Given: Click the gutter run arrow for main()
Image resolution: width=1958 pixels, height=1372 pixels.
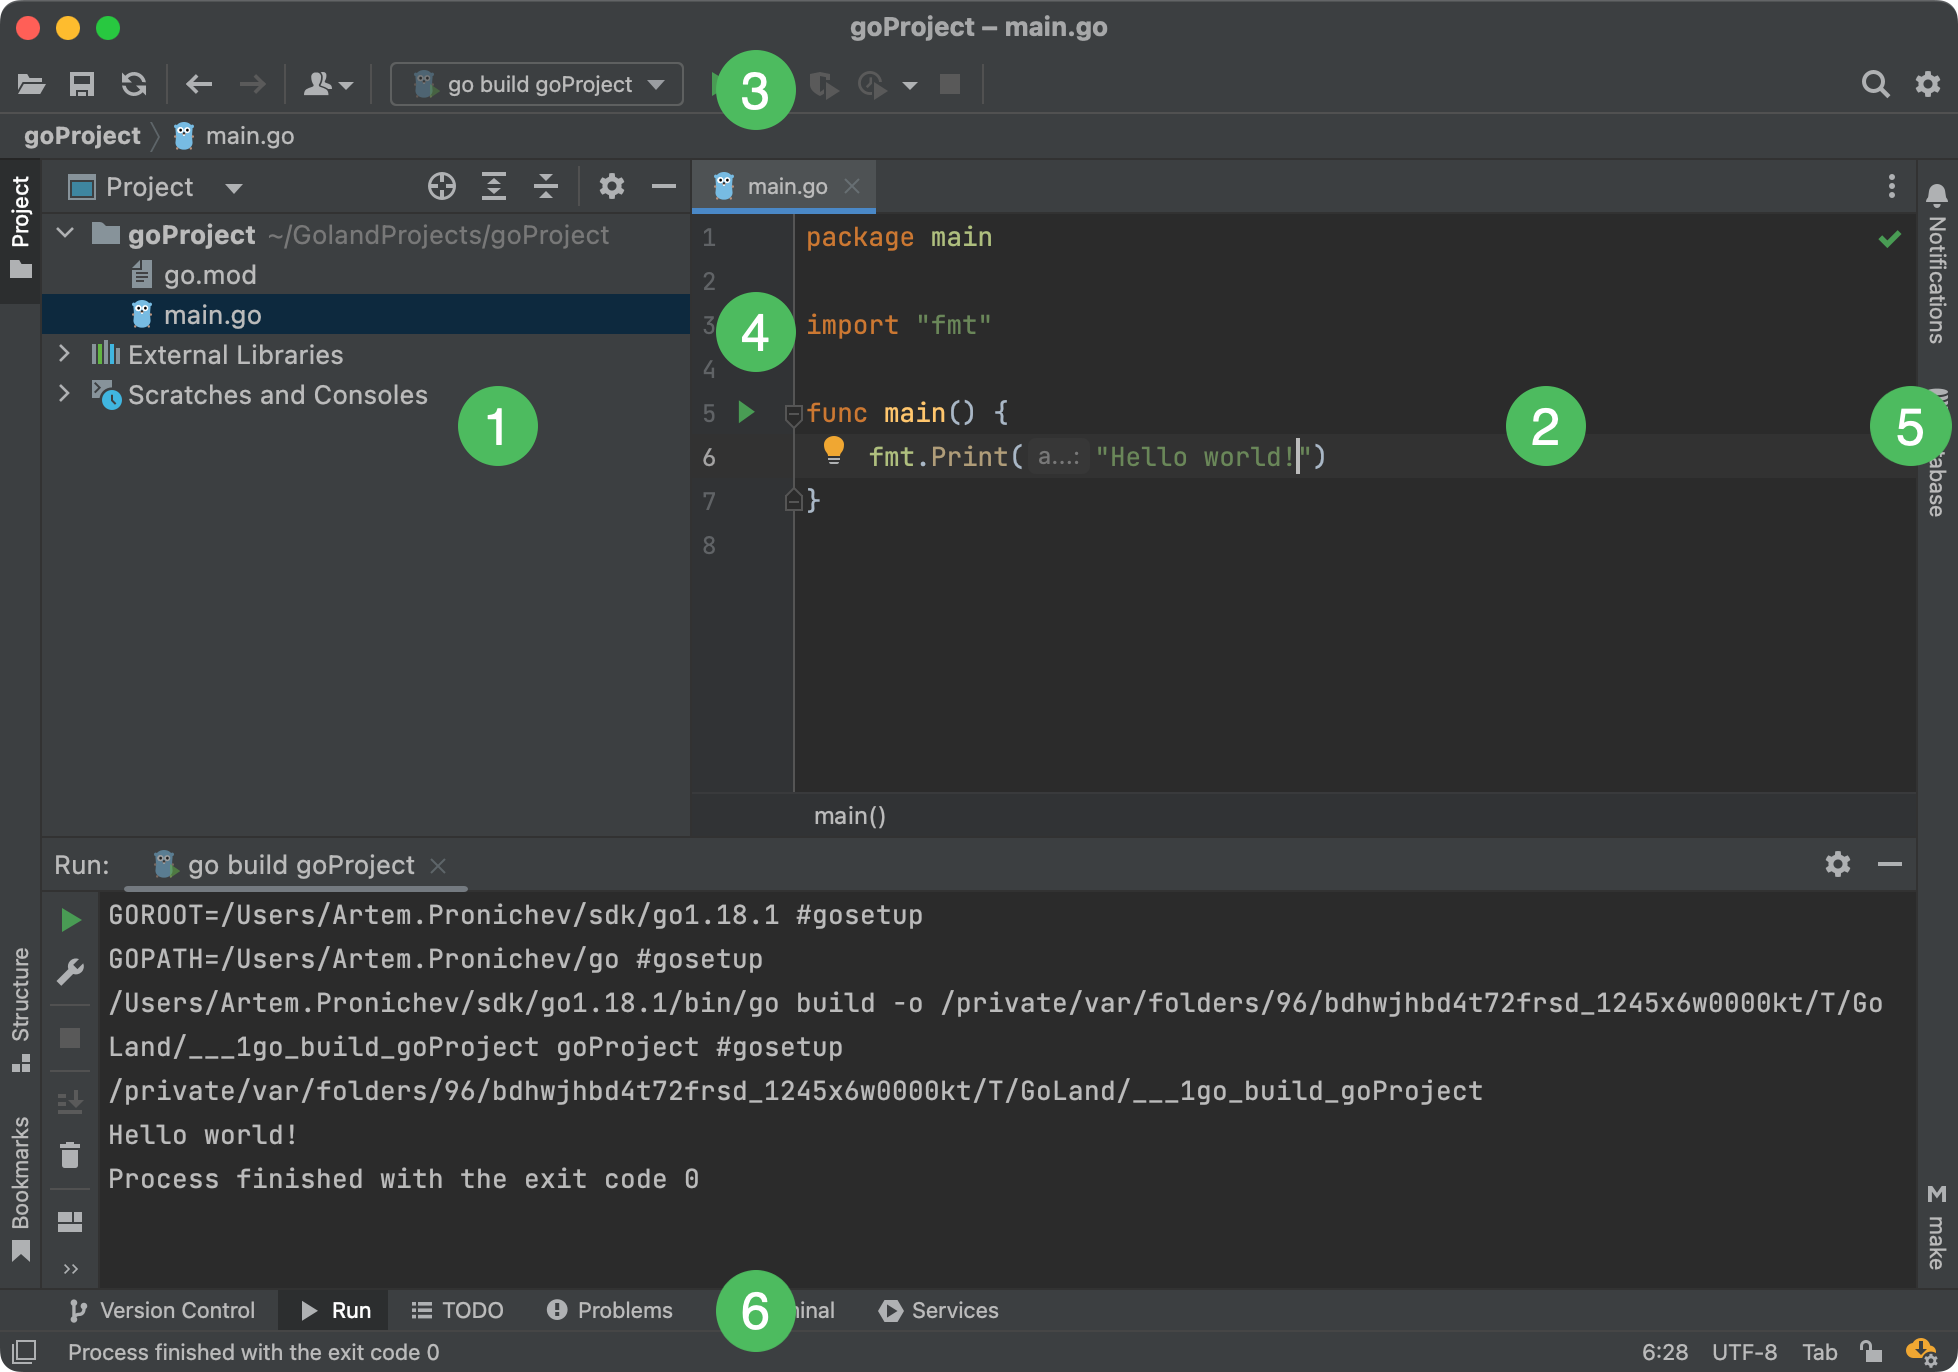Looking at the screenshot, I should click(746, 412).
